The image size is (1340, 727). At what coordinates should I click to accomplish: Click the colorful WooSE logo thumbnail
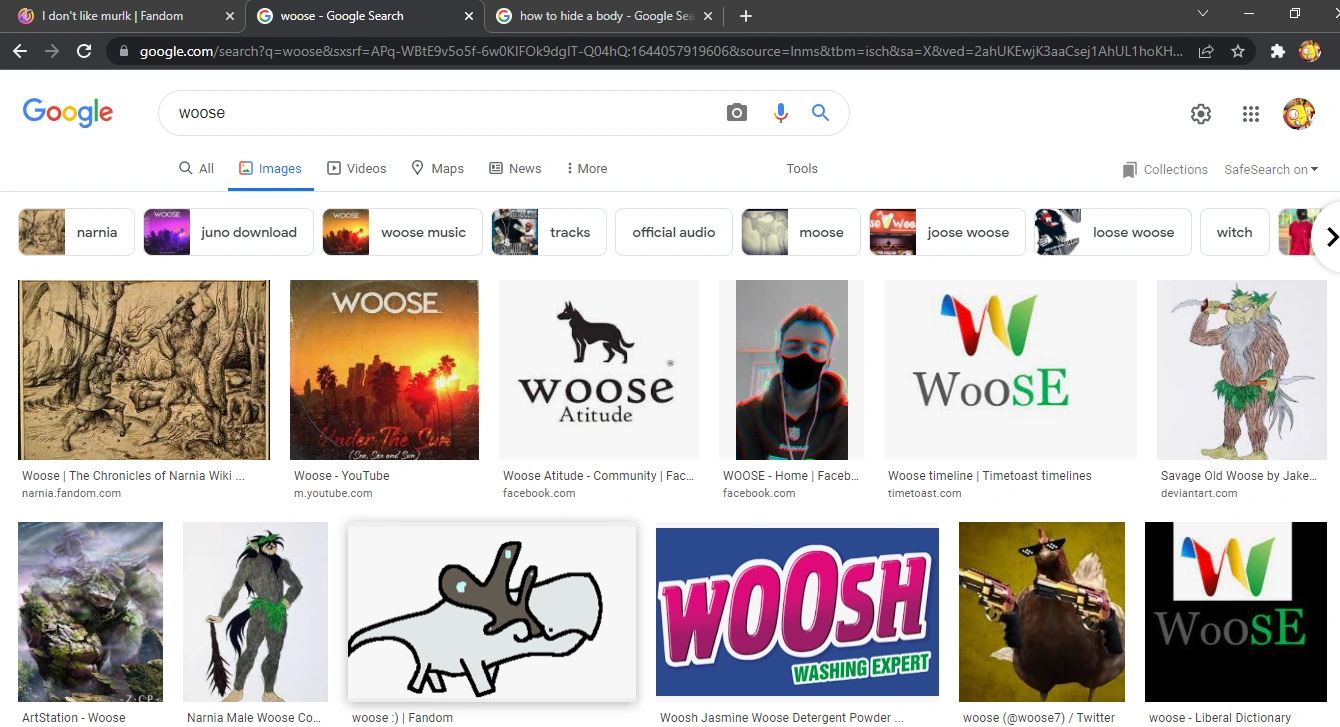pyautogui.click(x=1009, y=369)
